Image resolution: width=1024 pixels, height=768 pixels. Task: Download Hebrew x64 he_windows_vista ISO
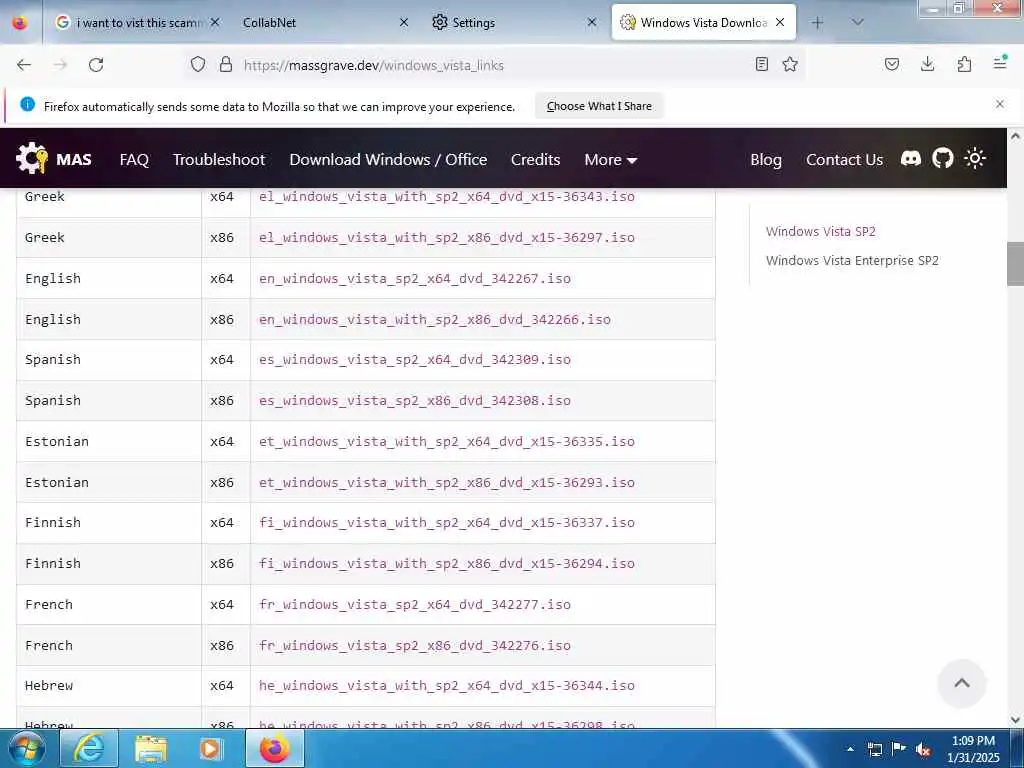click(x=447, y=685)
